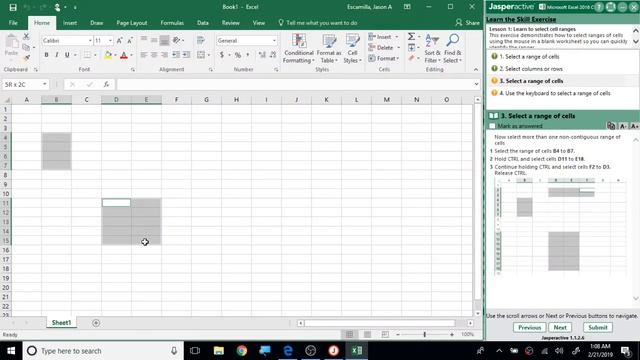Apply Underline formatting
Screen dimensions: 640x360
(67, 55)
